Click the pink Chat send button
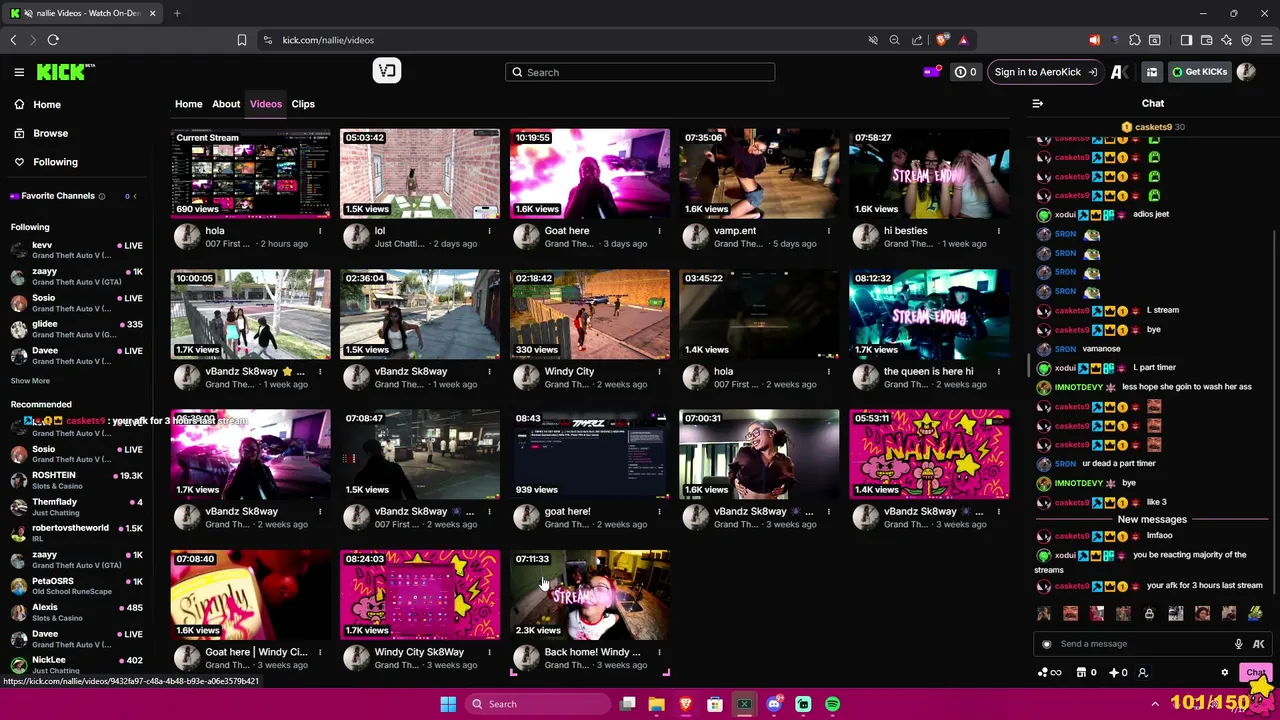Viewport: 1280px width, 720px height. (1255, 673)
